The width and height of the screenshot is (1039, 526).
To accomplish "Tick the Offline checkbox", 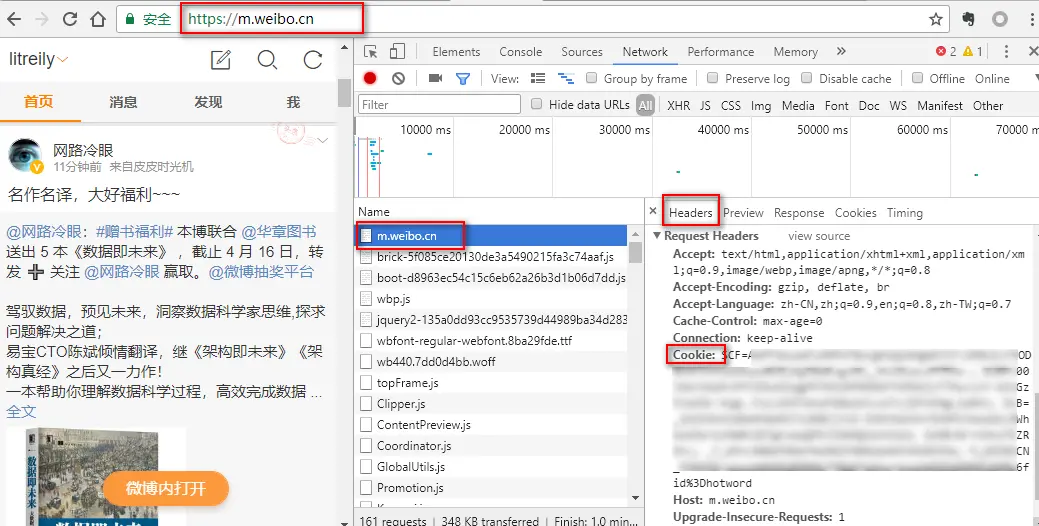I will (x=917, y=78).
